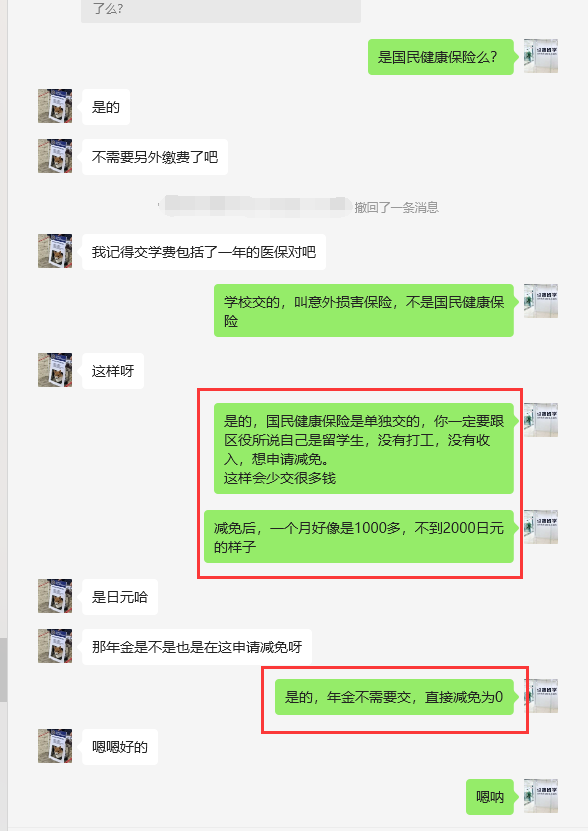Click the 这样呀 message bubble

113,371
